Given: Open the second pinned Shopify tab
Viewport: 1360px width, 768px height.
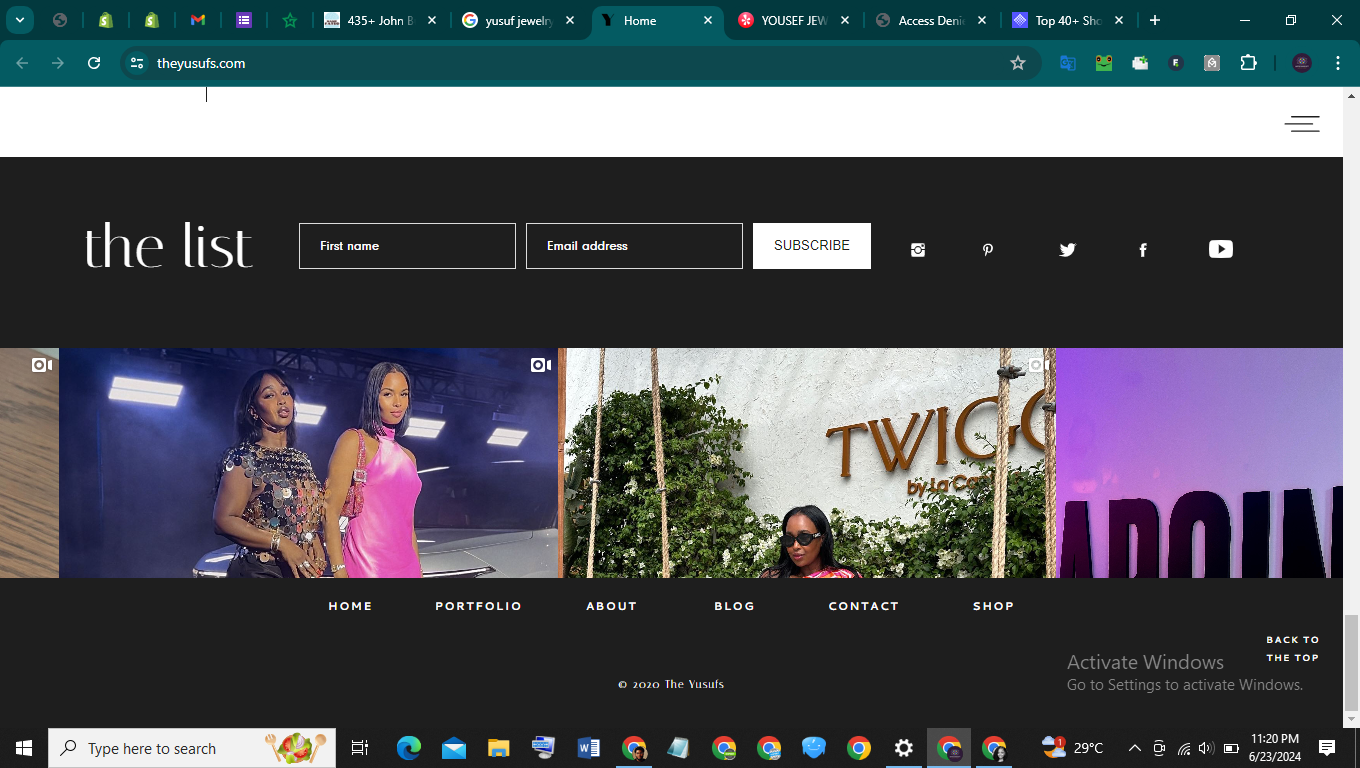Looking at the screenshot, I should coord(152,20).
